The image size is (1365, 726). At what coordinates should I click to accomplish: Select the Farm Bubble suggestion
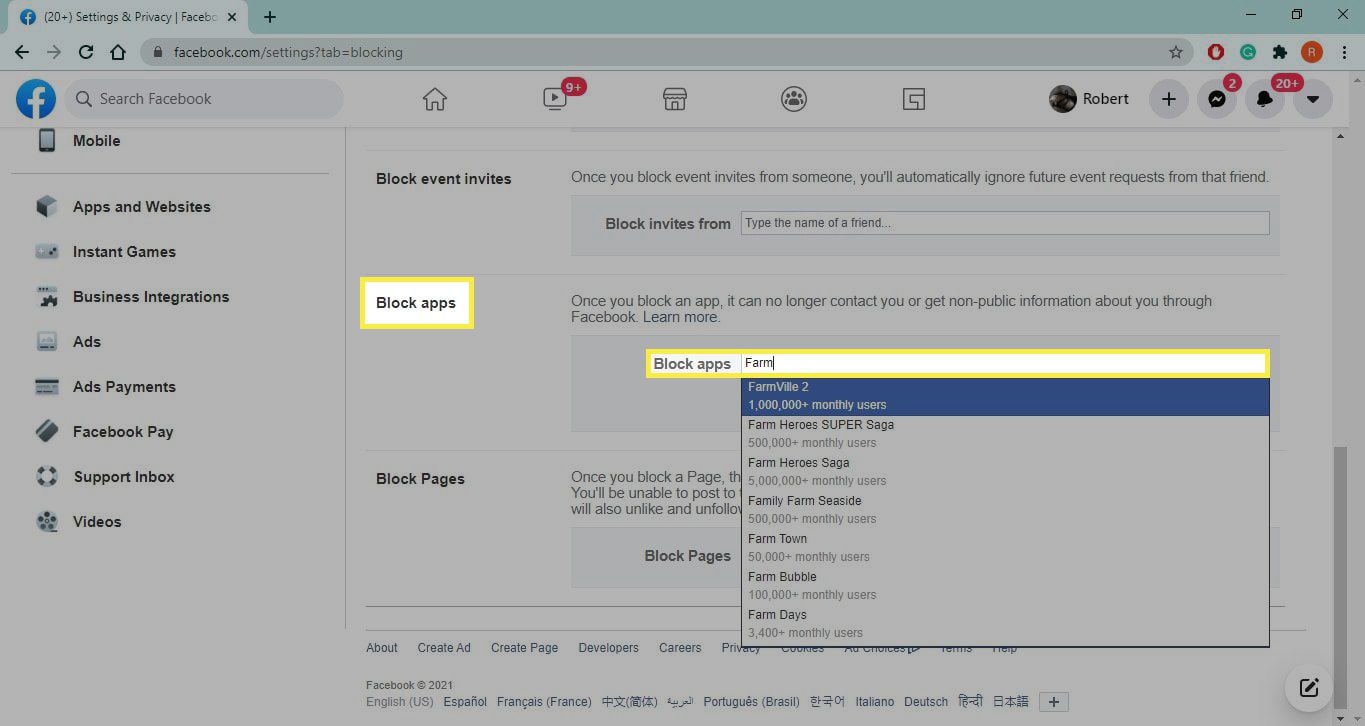pyautogui.click(x=1005, y=586)
